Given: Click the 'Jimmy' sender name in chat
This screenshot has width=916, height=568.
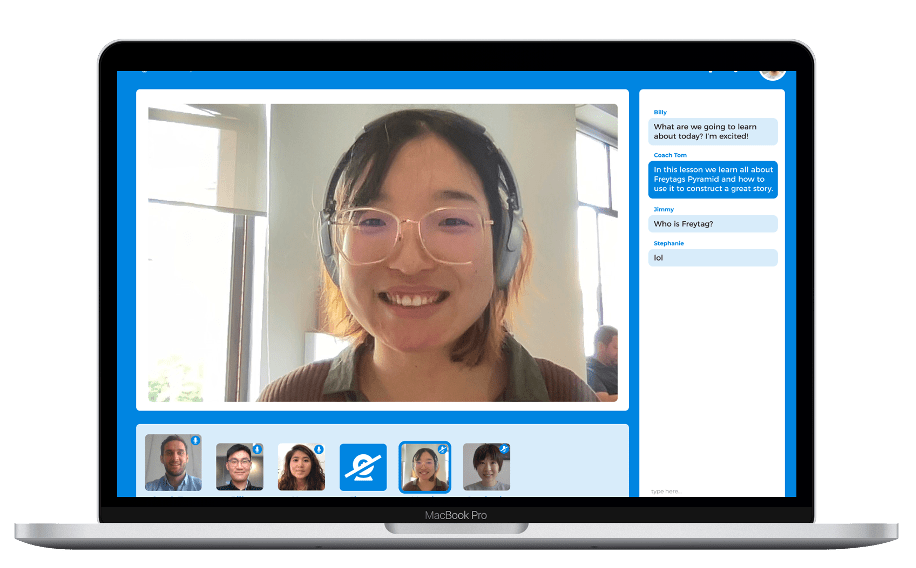Looking at the screenshot, I should tap(664, 209).
